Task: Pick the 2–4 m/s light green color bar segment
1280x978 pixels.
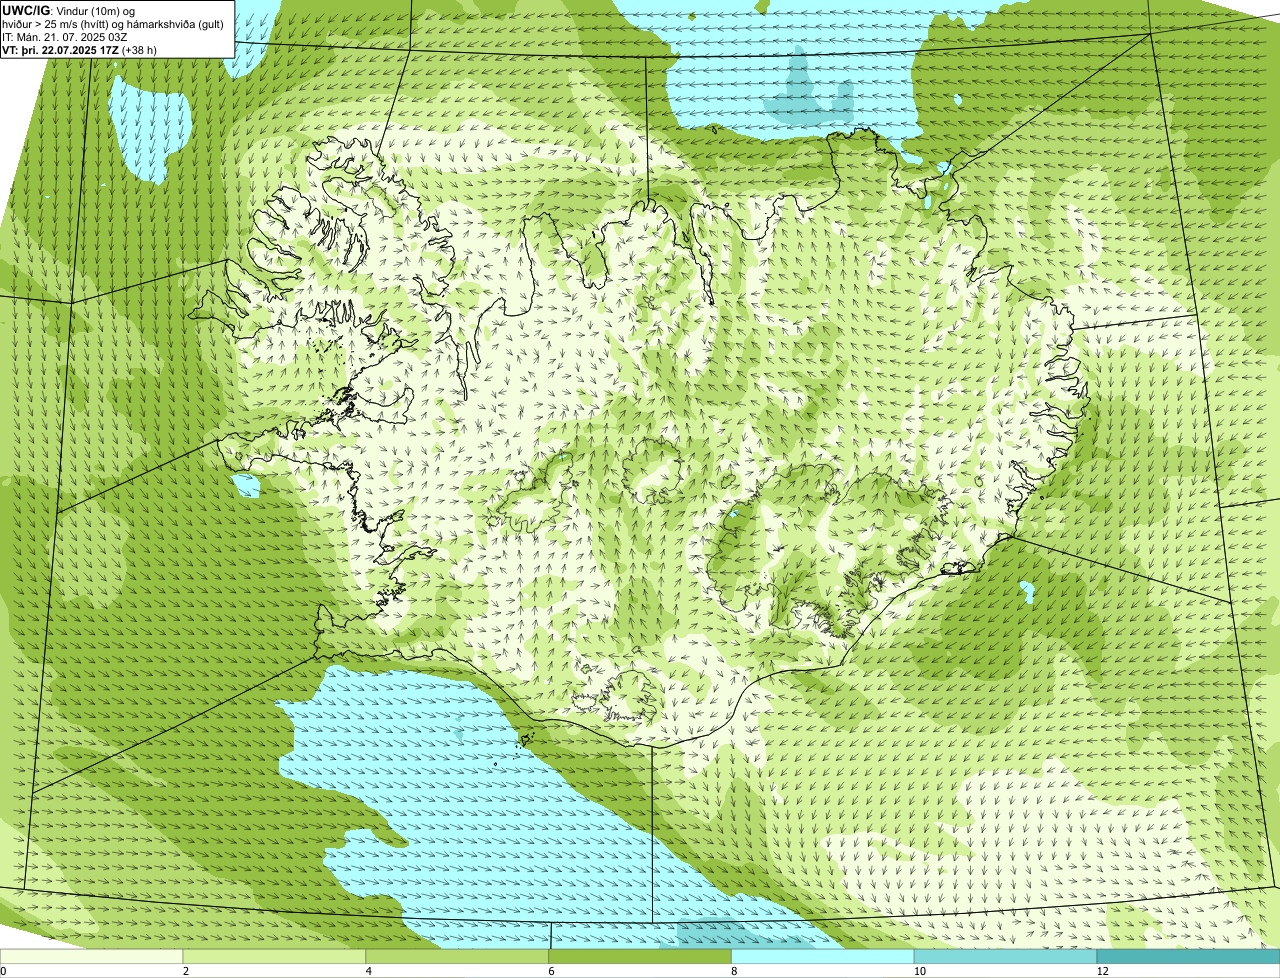Action: pos(275,956)
